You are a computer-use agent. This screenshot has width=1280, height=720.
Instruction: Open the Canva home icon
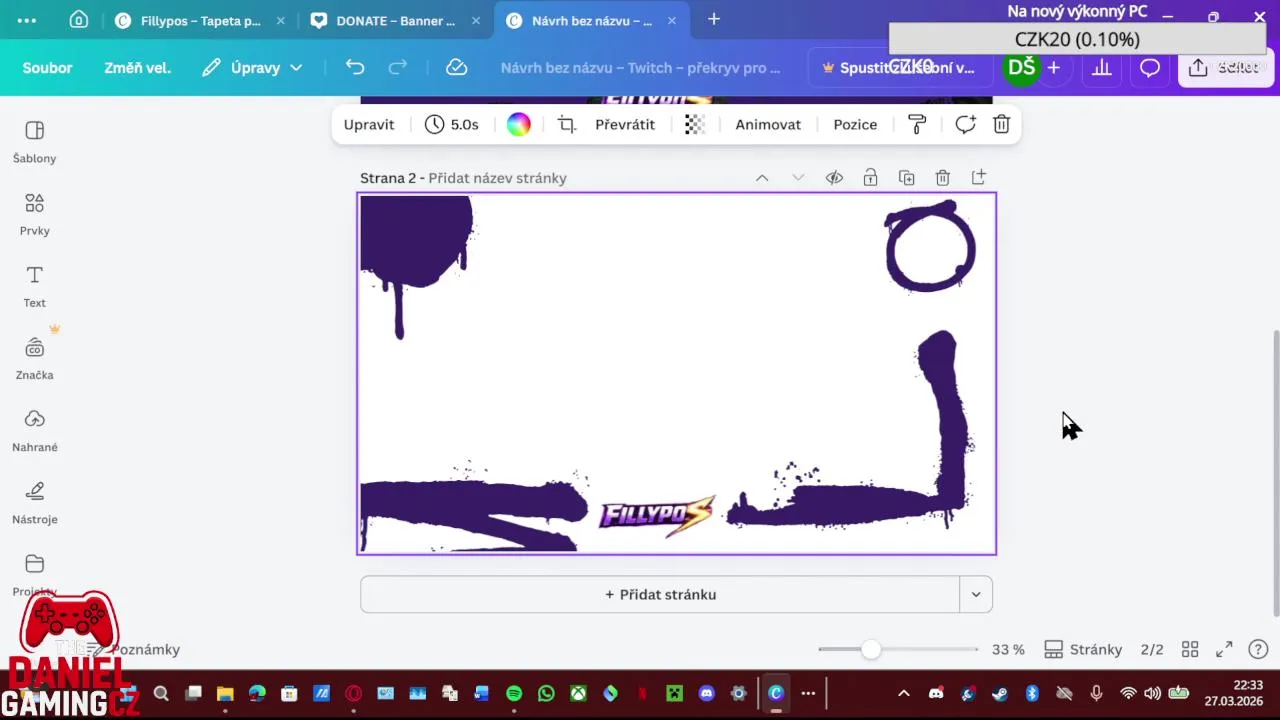point(78,20)
